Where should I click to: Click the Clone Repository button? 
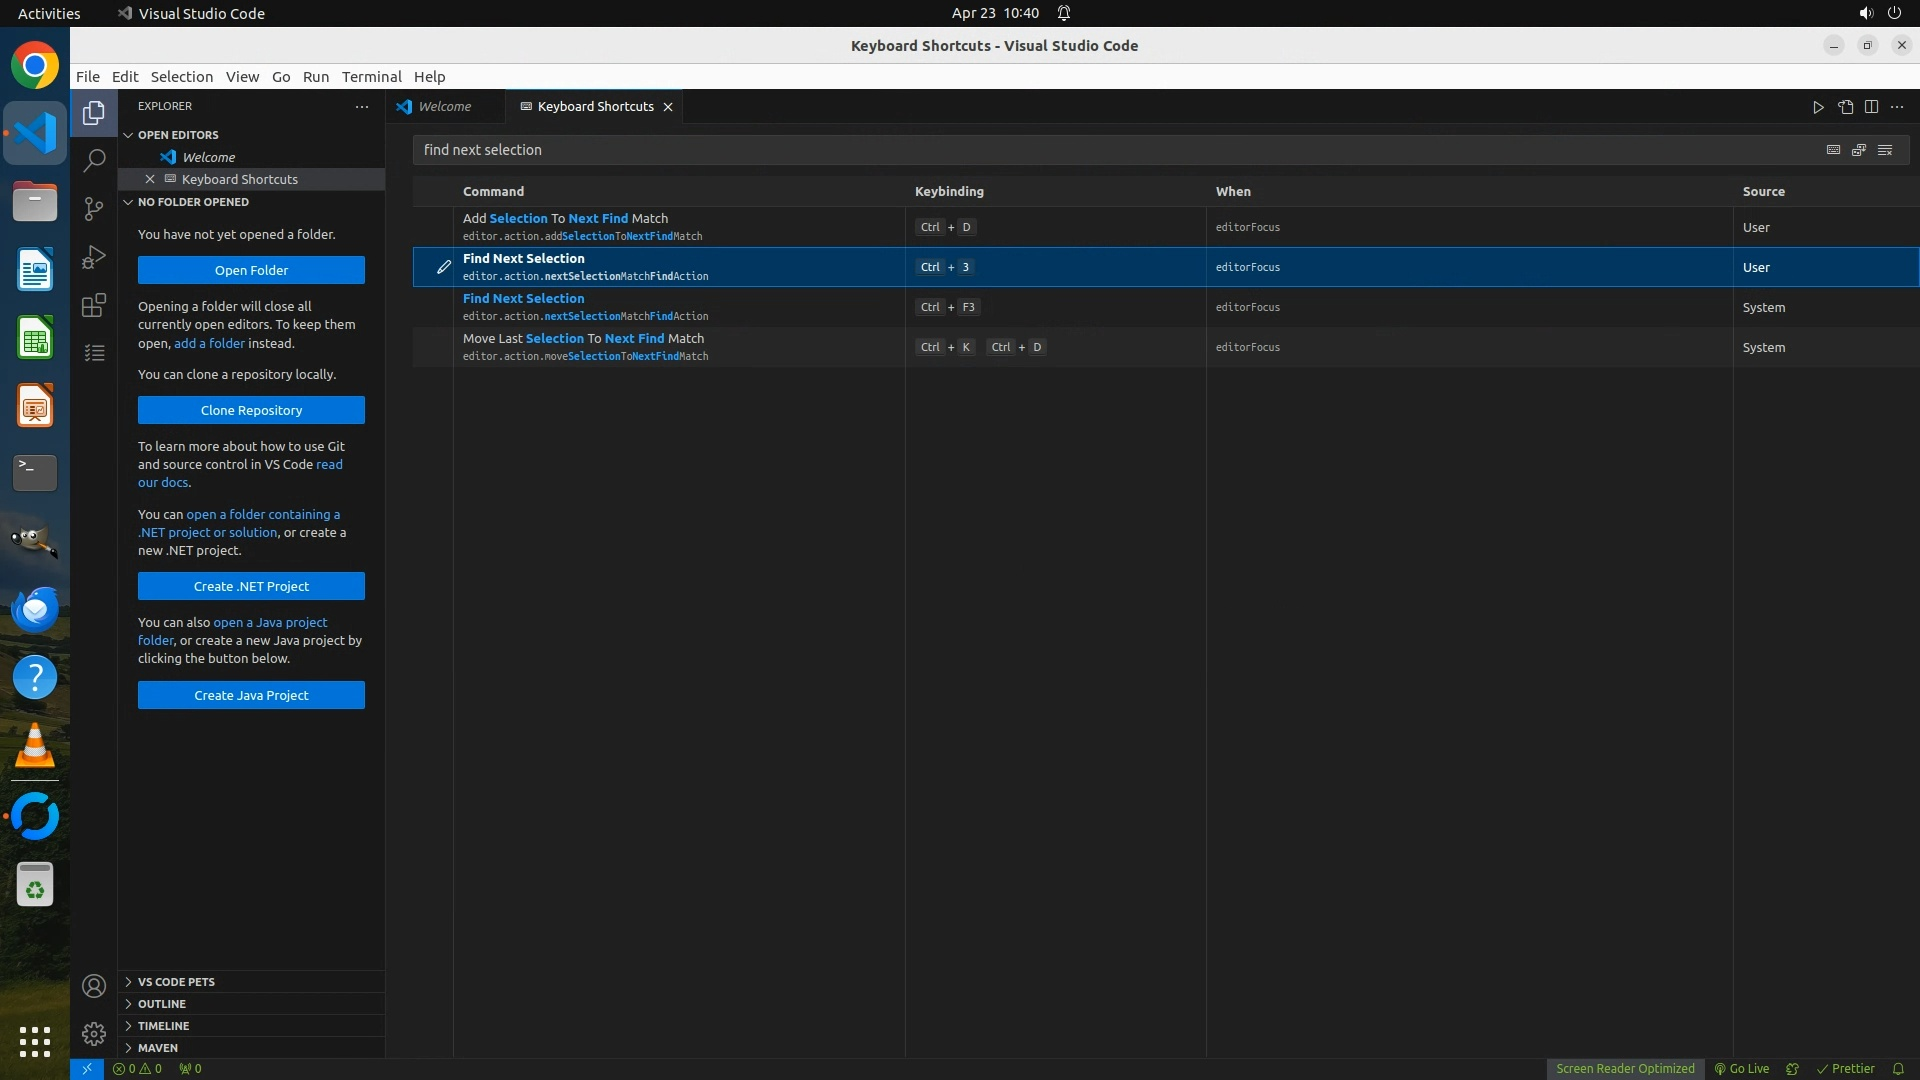pyautogui.click(x=251, y=410)
